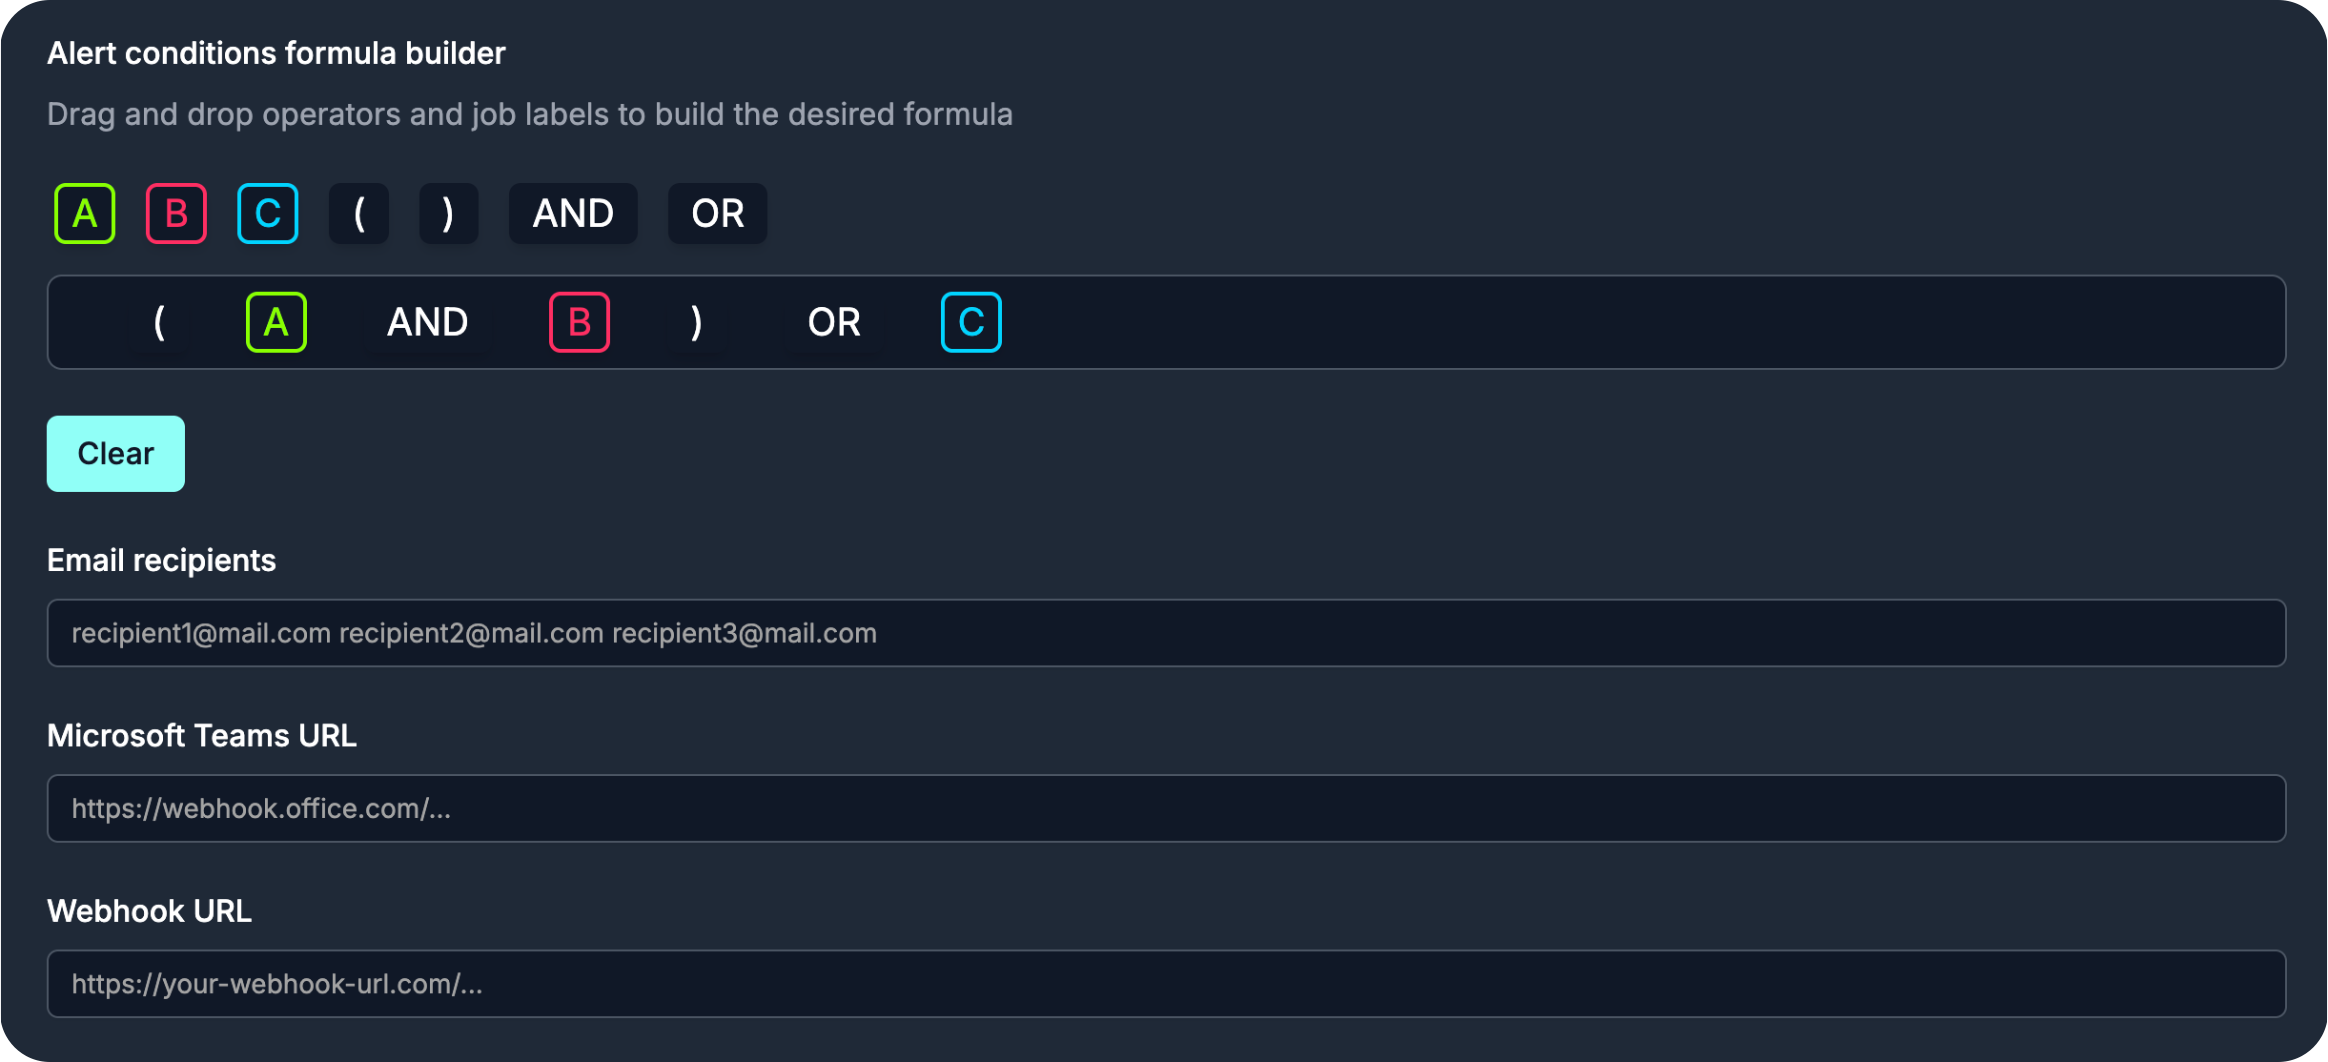Viewport: 2328px width, 1062px height.
Task: Click the Webhook URL input field
Action: coord(1166,984)
